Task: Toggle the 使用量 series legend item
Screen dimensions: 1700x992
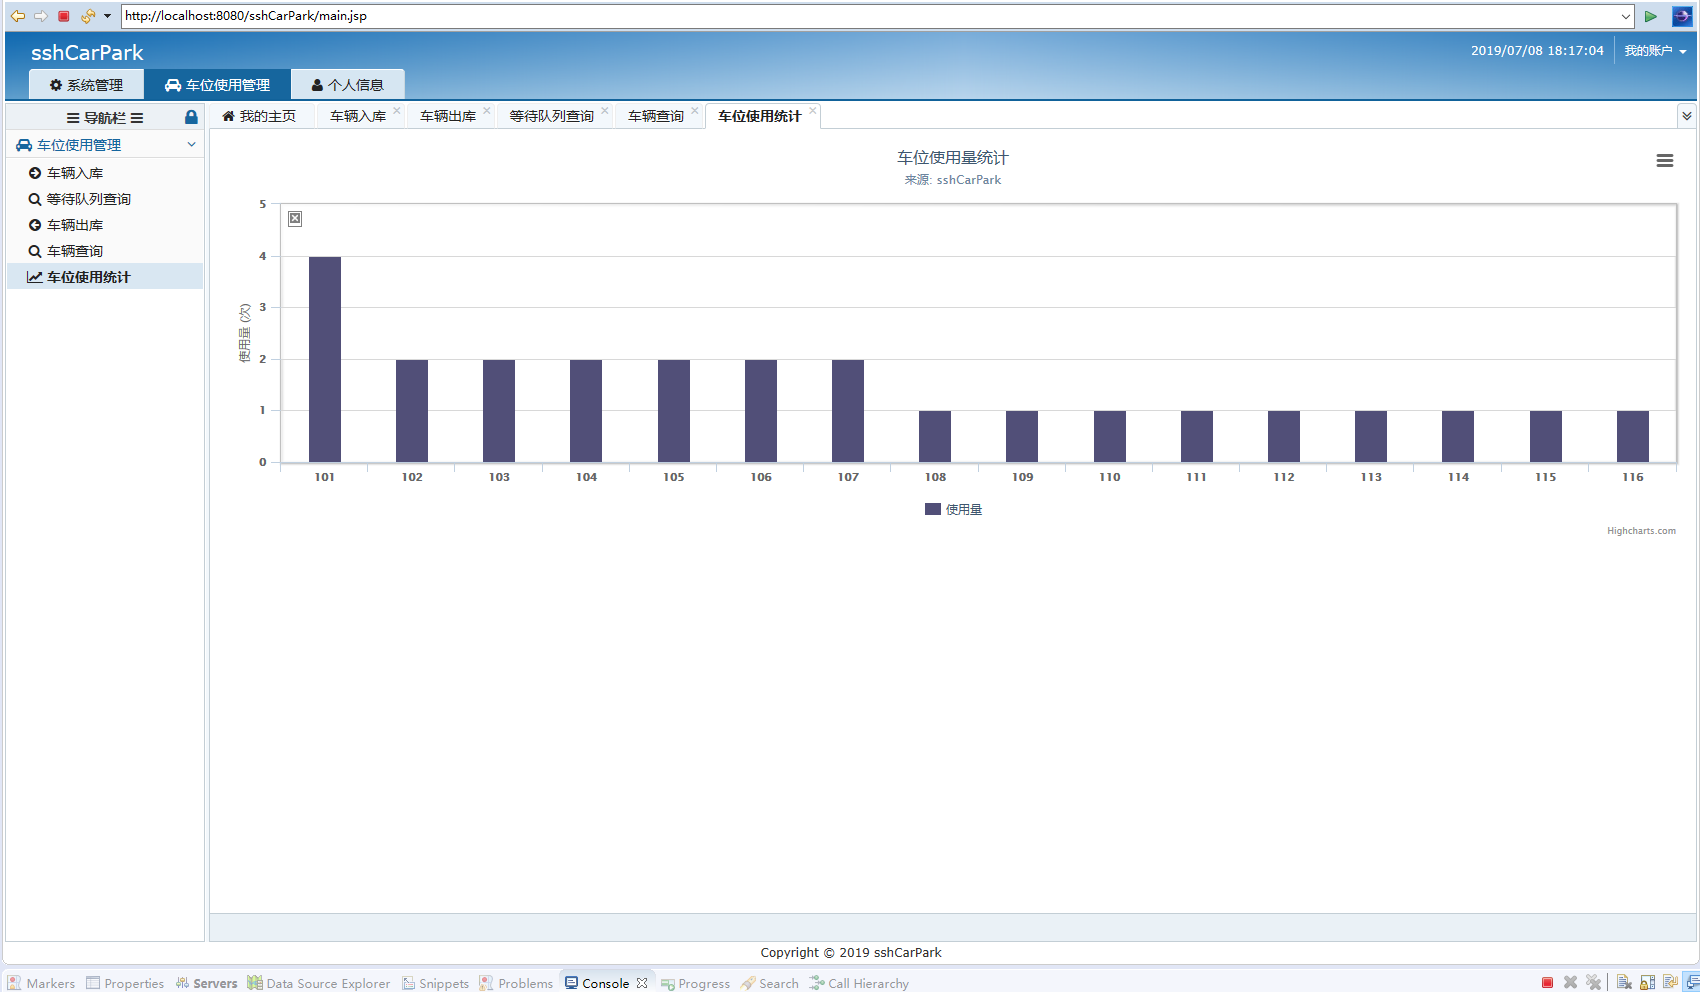Action: point(954,510)
